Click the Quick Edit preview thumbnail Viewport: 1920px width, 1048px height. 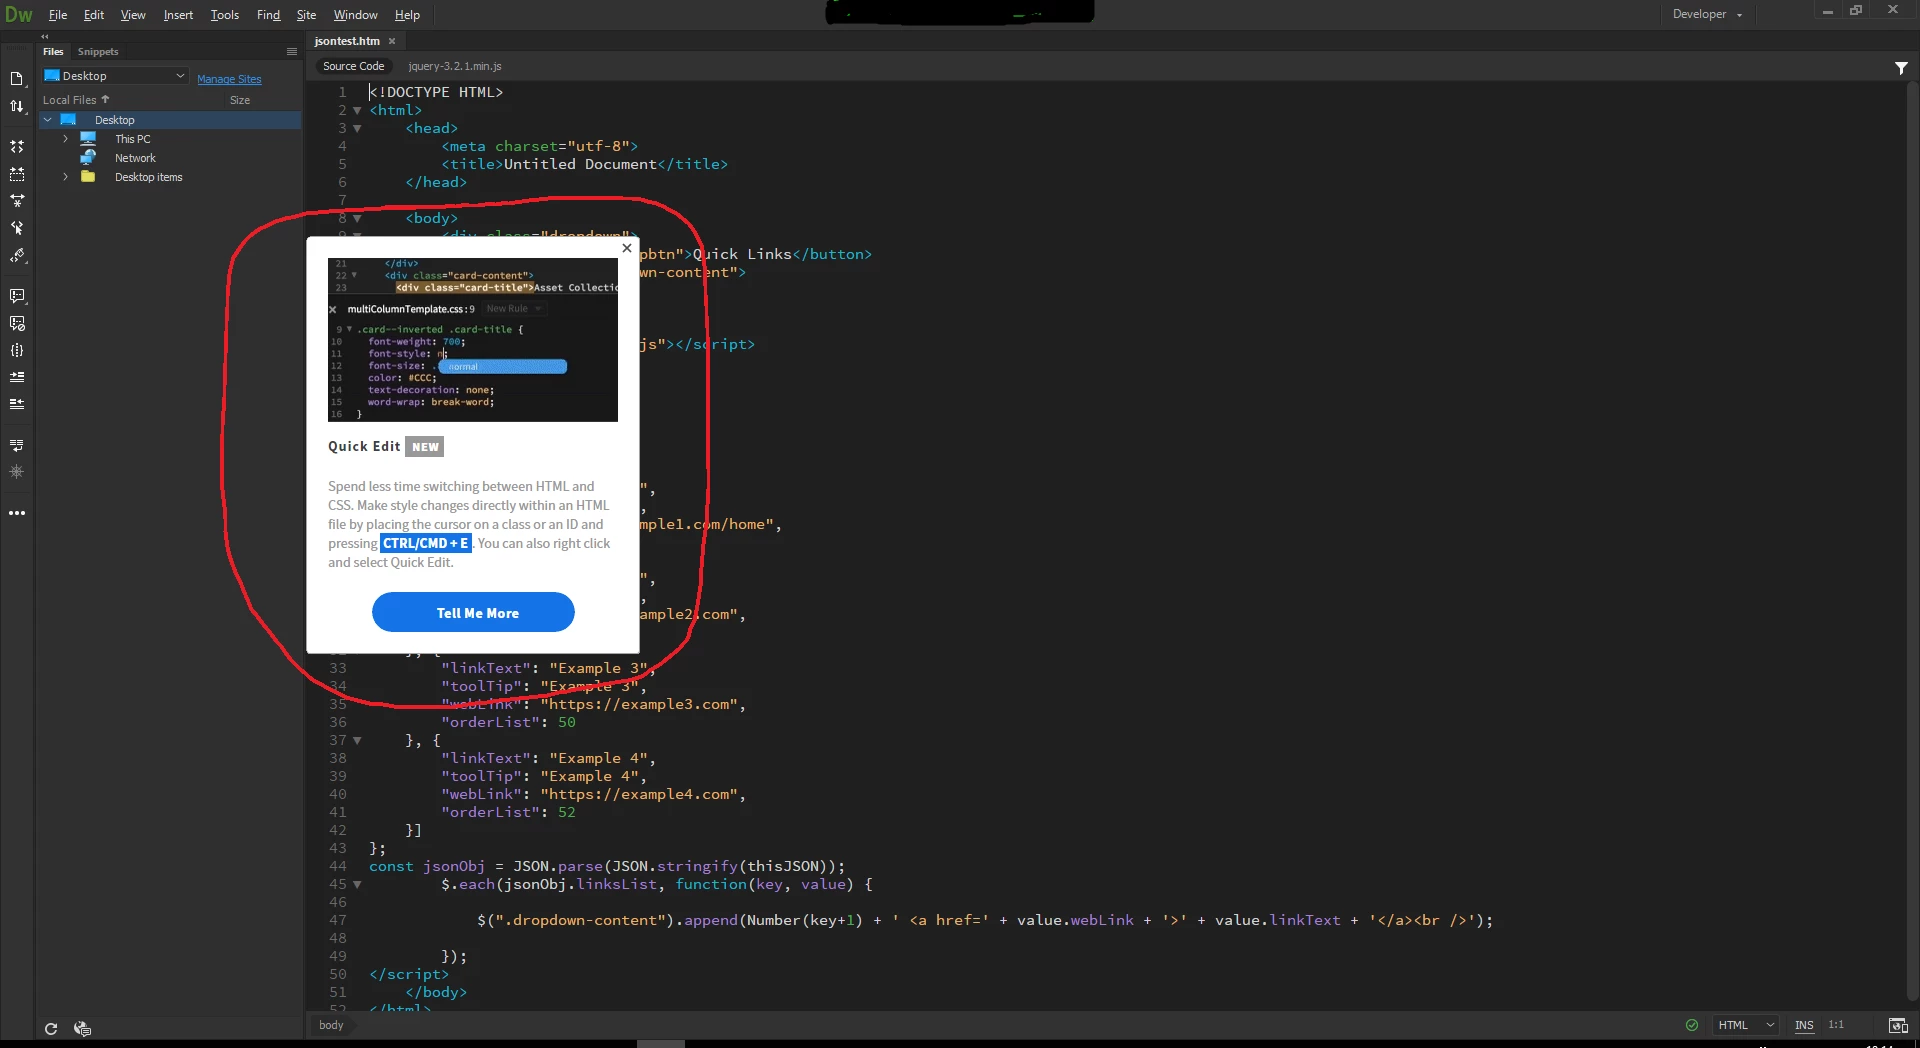click(x=473, y=340)
